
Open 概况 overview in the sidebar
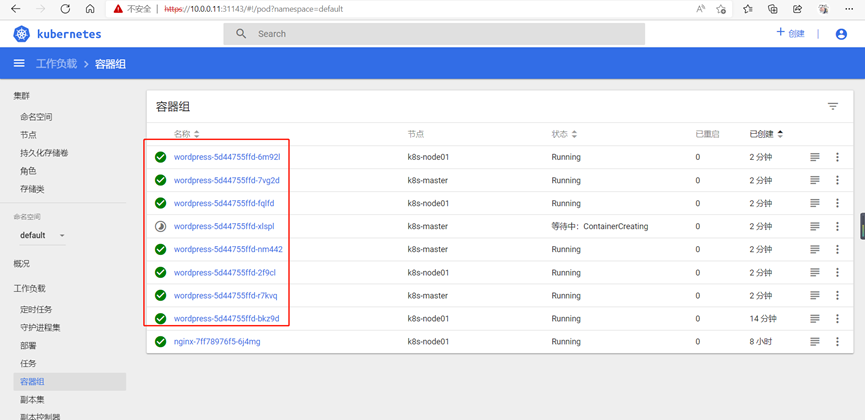pyautogui.click(x=22, y=263)
